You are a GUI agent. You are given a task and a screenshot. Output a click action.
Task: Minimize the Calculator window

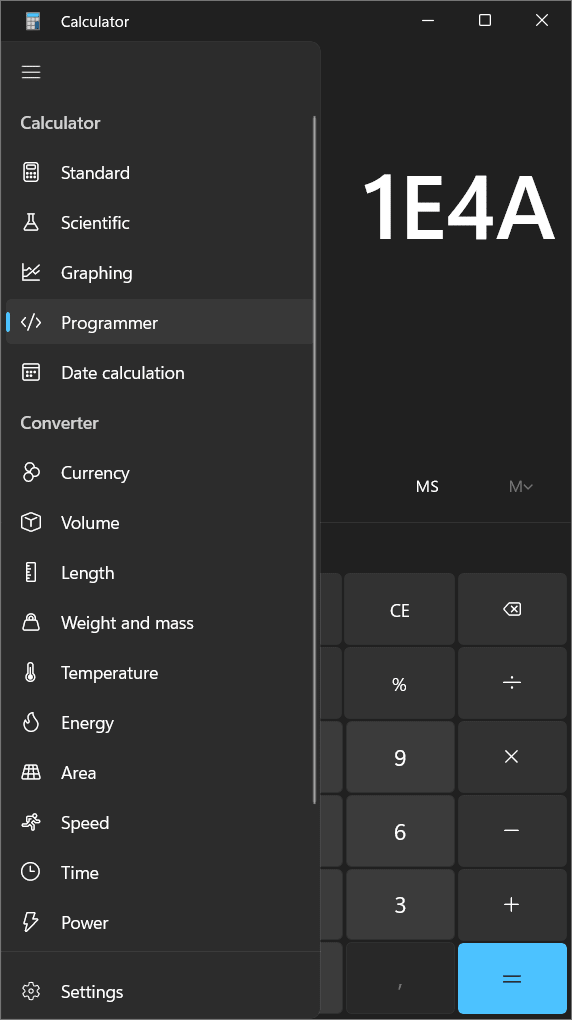[x=428, y=21]
